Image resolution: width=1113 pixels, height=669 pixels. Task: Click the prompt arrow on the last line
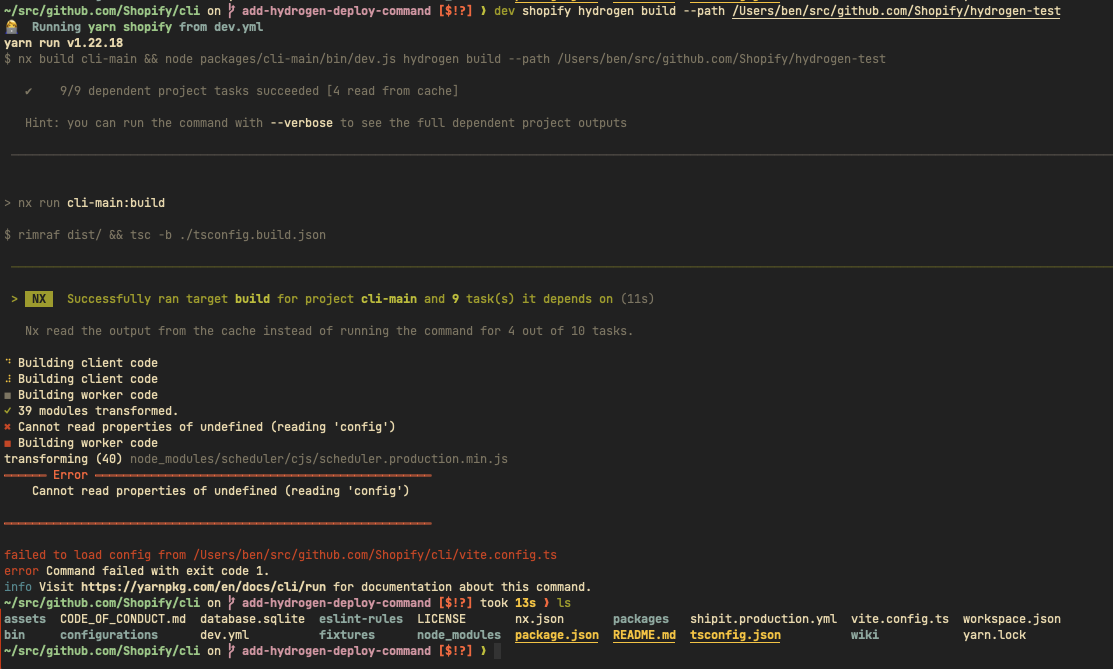(x=485, y=650)
